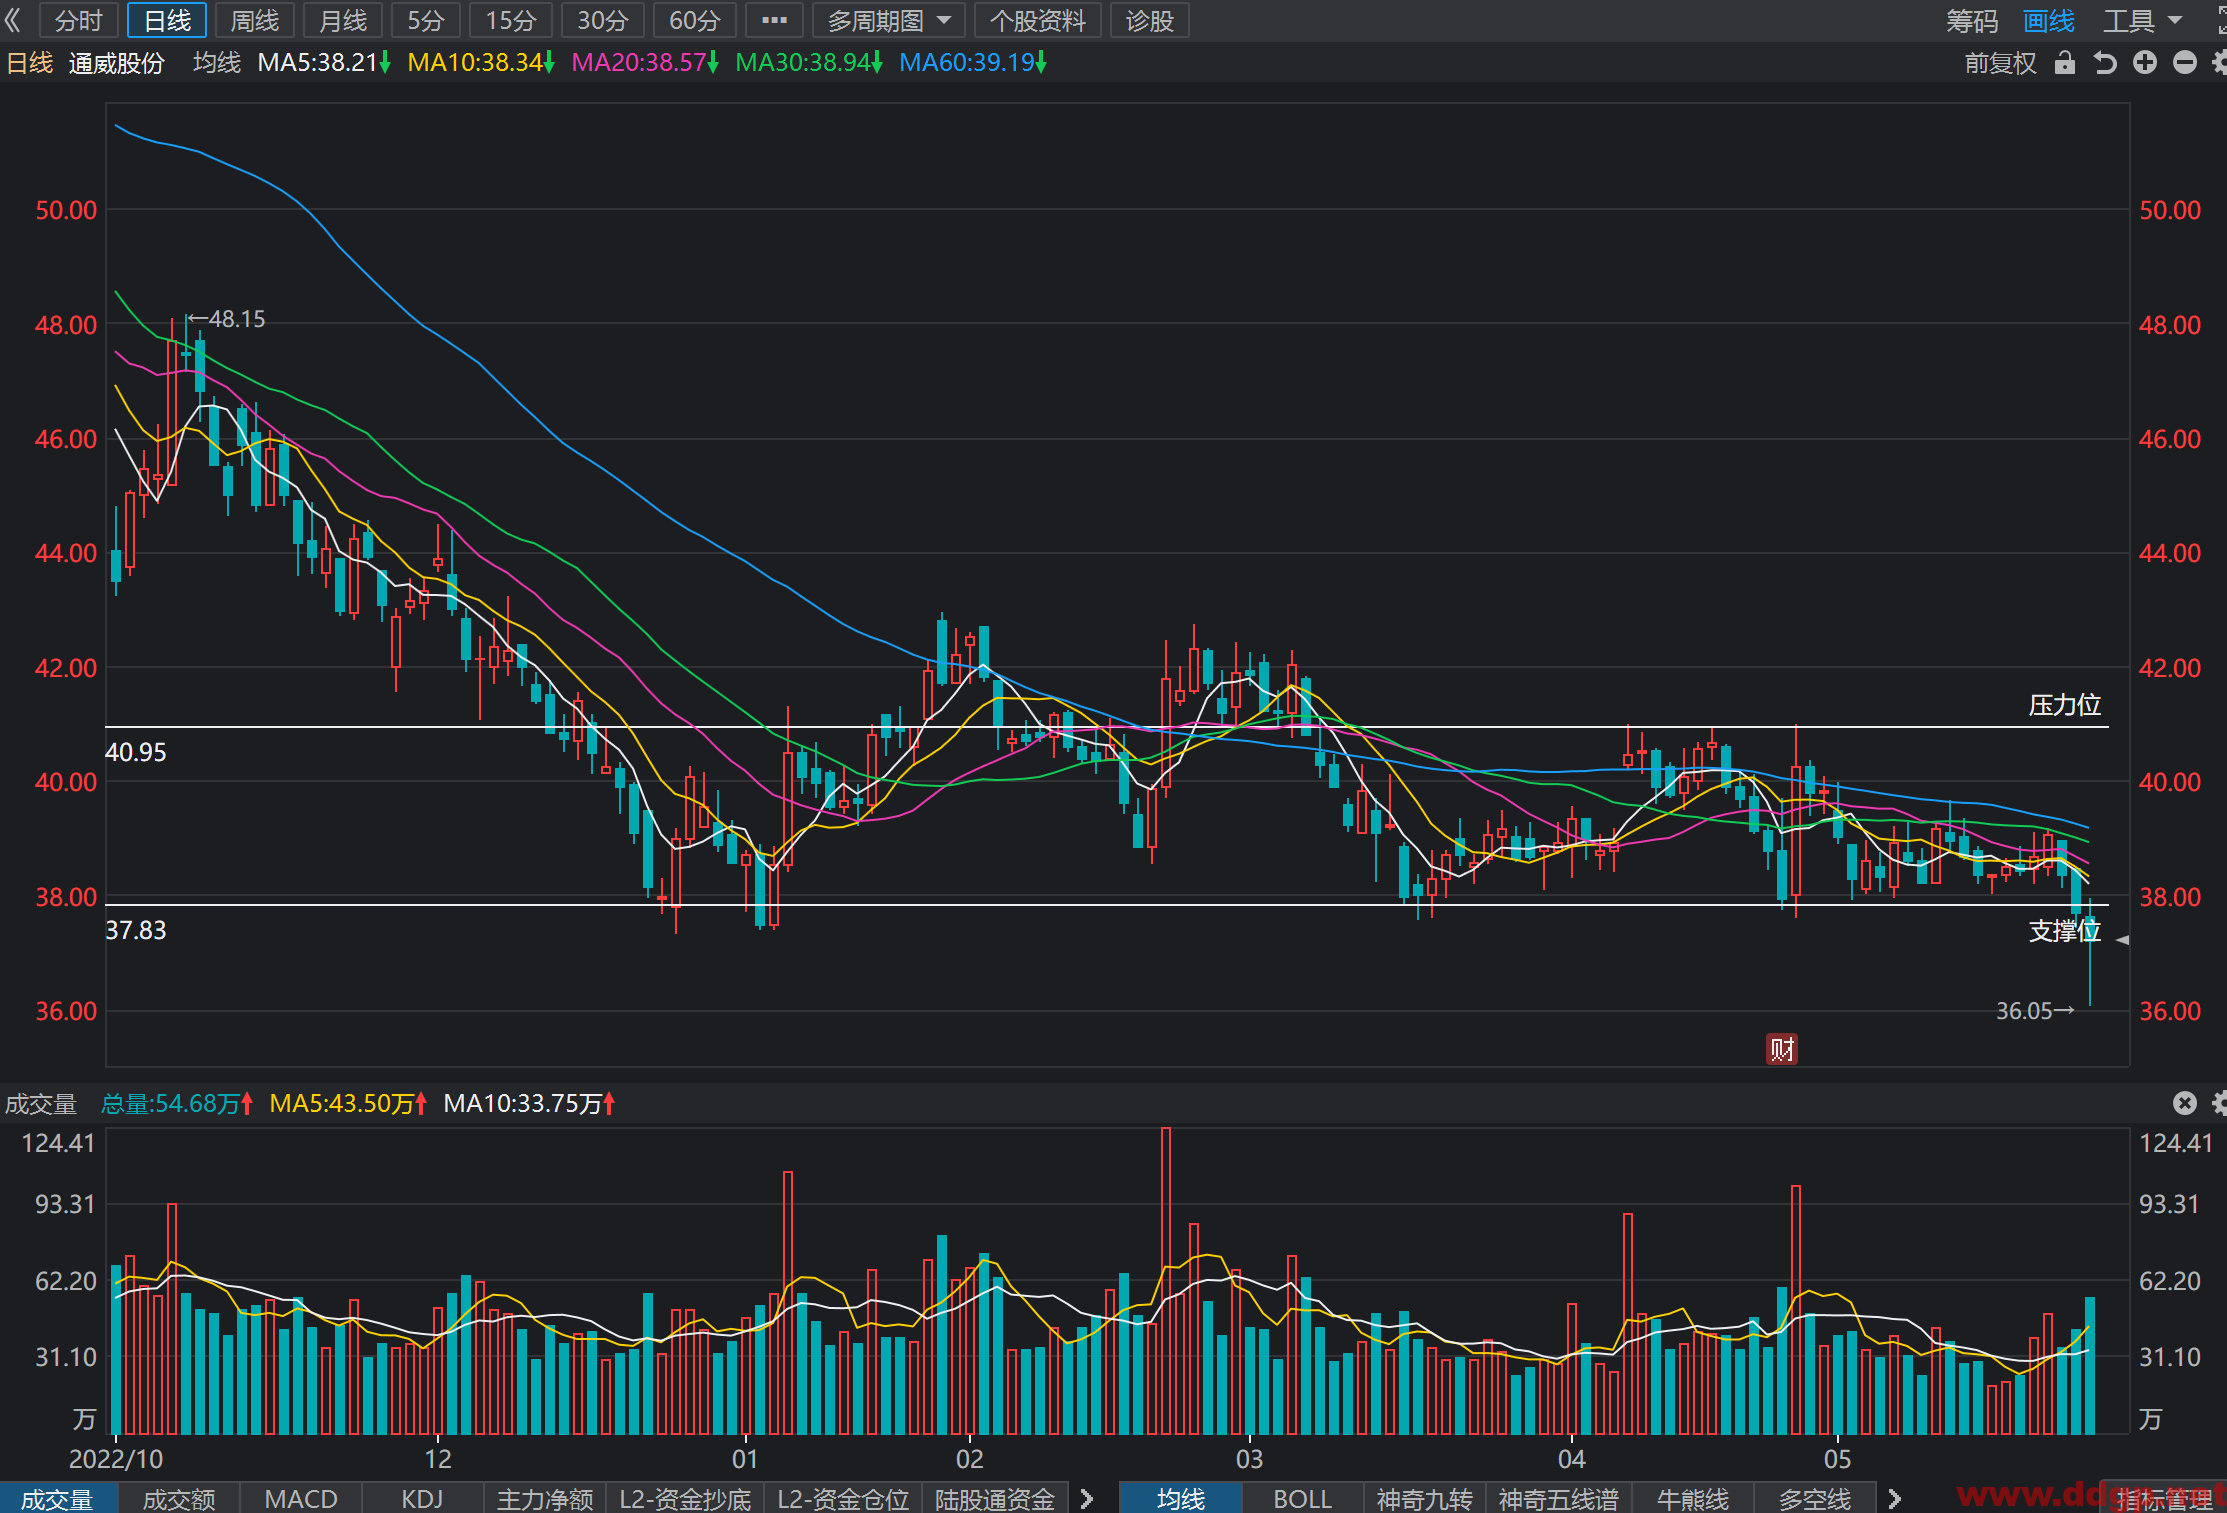
Task: Open 个股资料 stock info
Action: [1038, 20]
